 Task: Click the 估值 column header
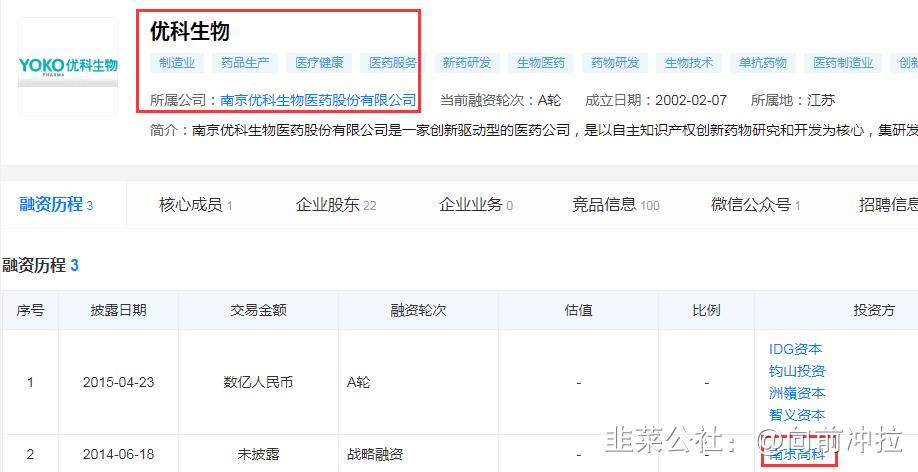[578, 310]
